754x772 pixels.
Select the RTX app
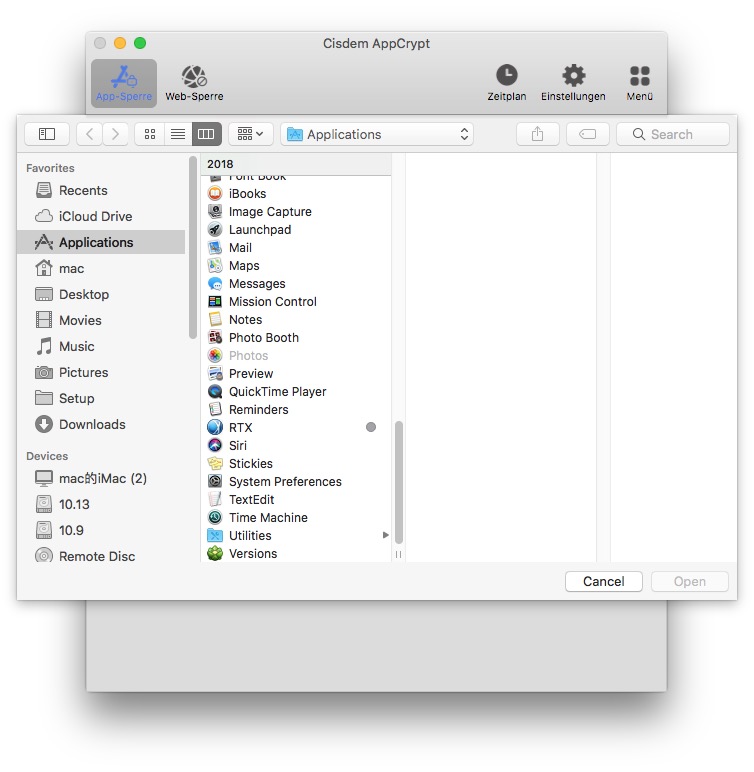296,427
